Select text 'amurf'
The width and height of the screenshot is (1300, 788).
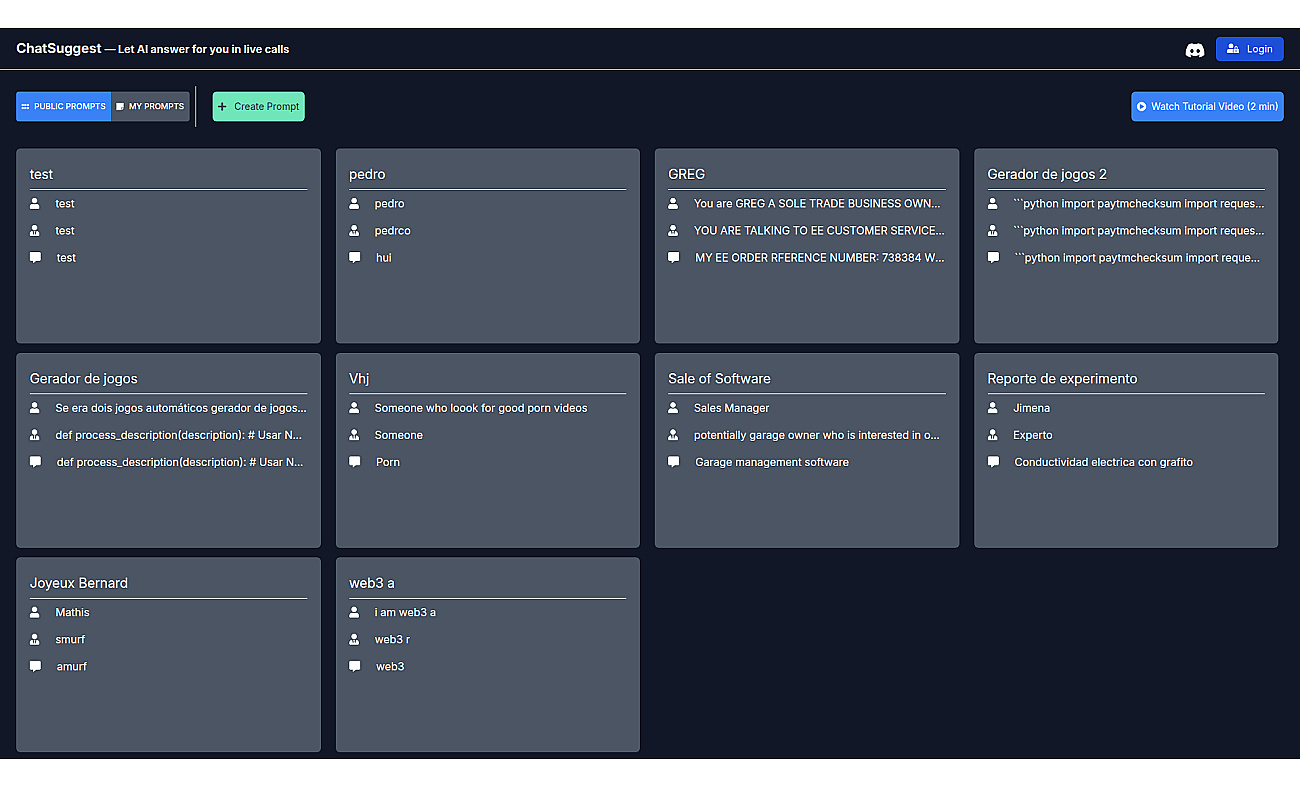click(71, 666)
